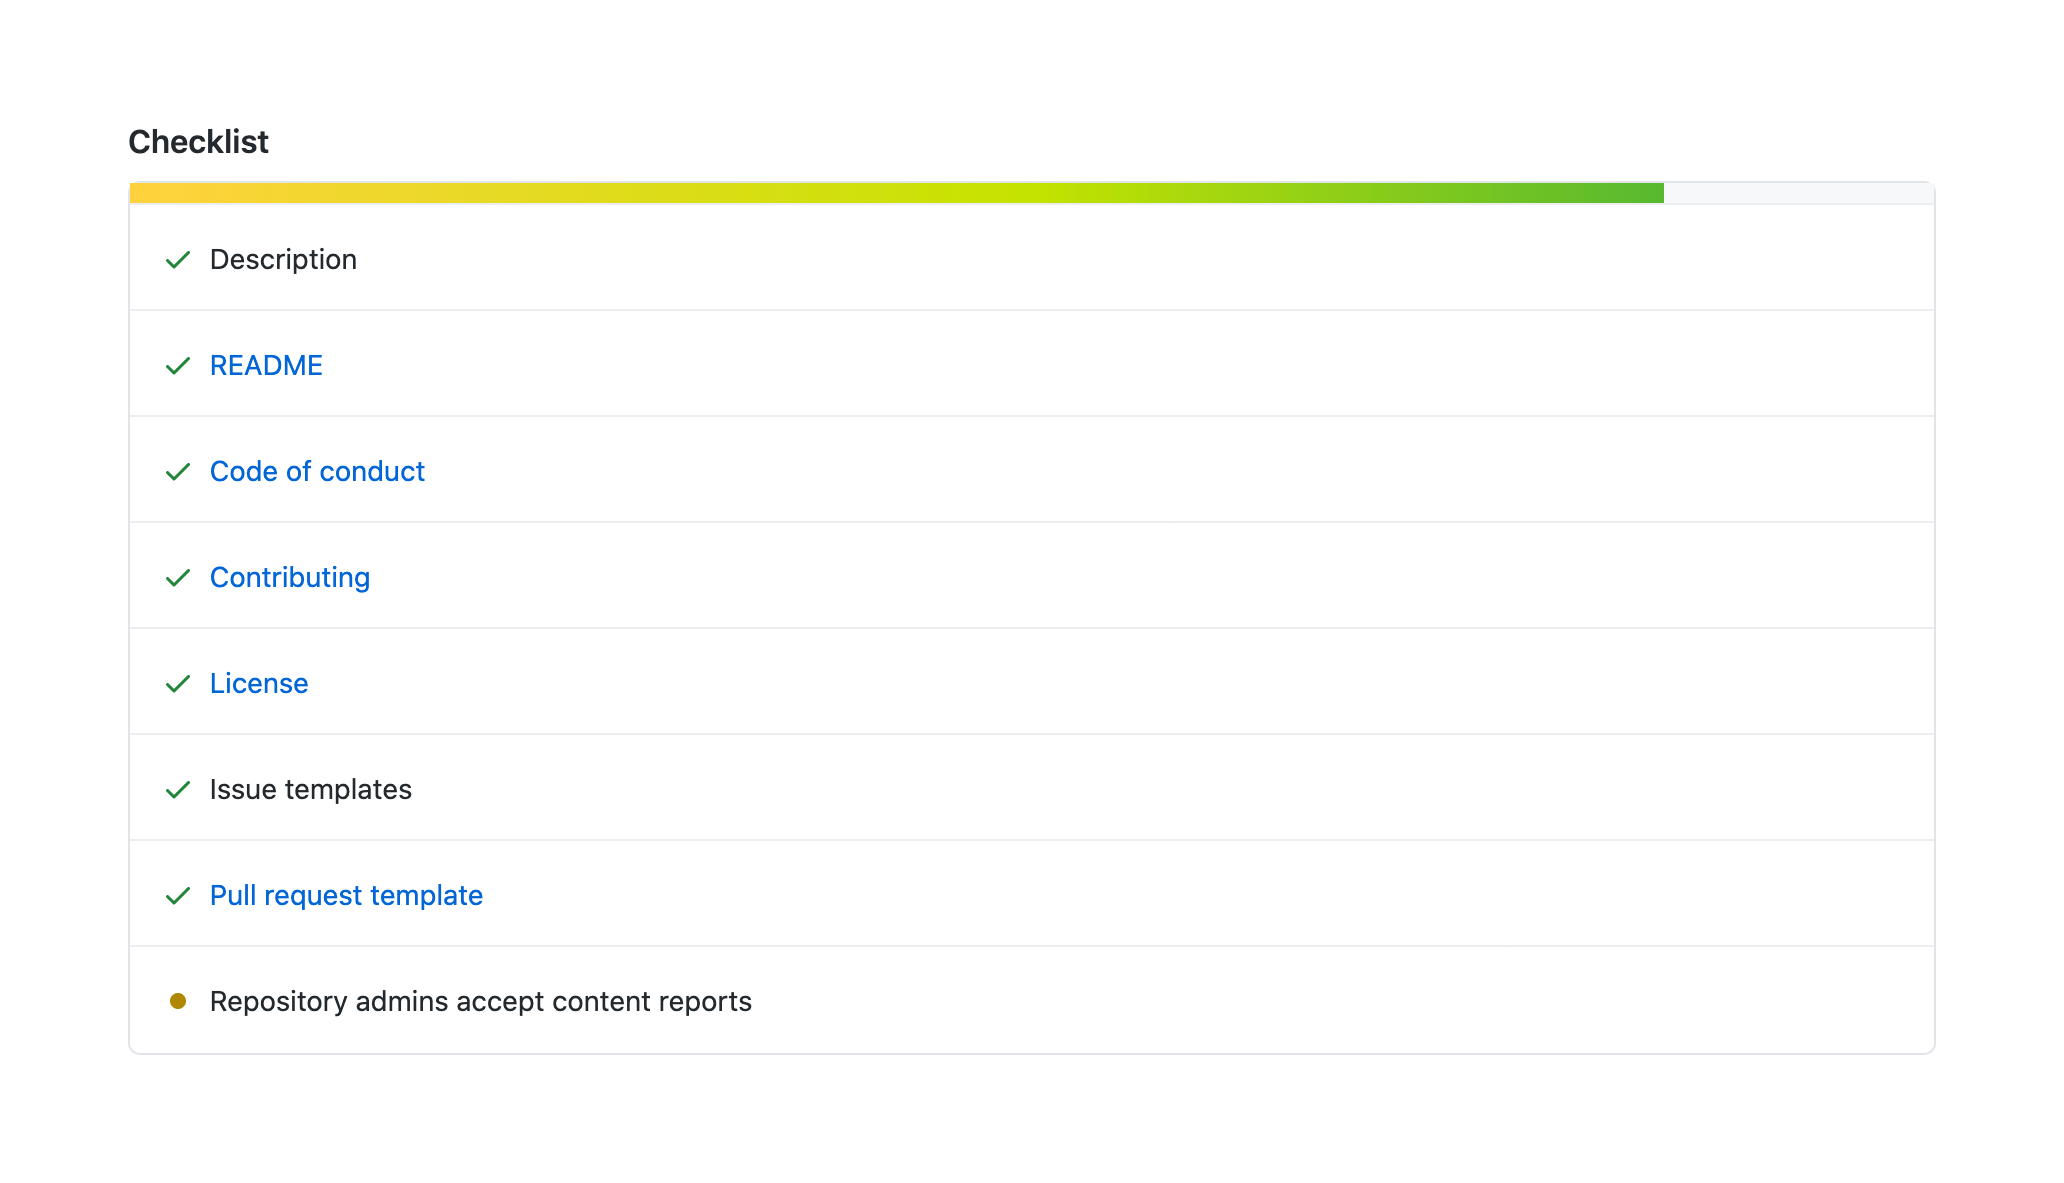Click the yellow start of the progress bar
Screen dimensions: 2064x1183
(x=160, y=193)
